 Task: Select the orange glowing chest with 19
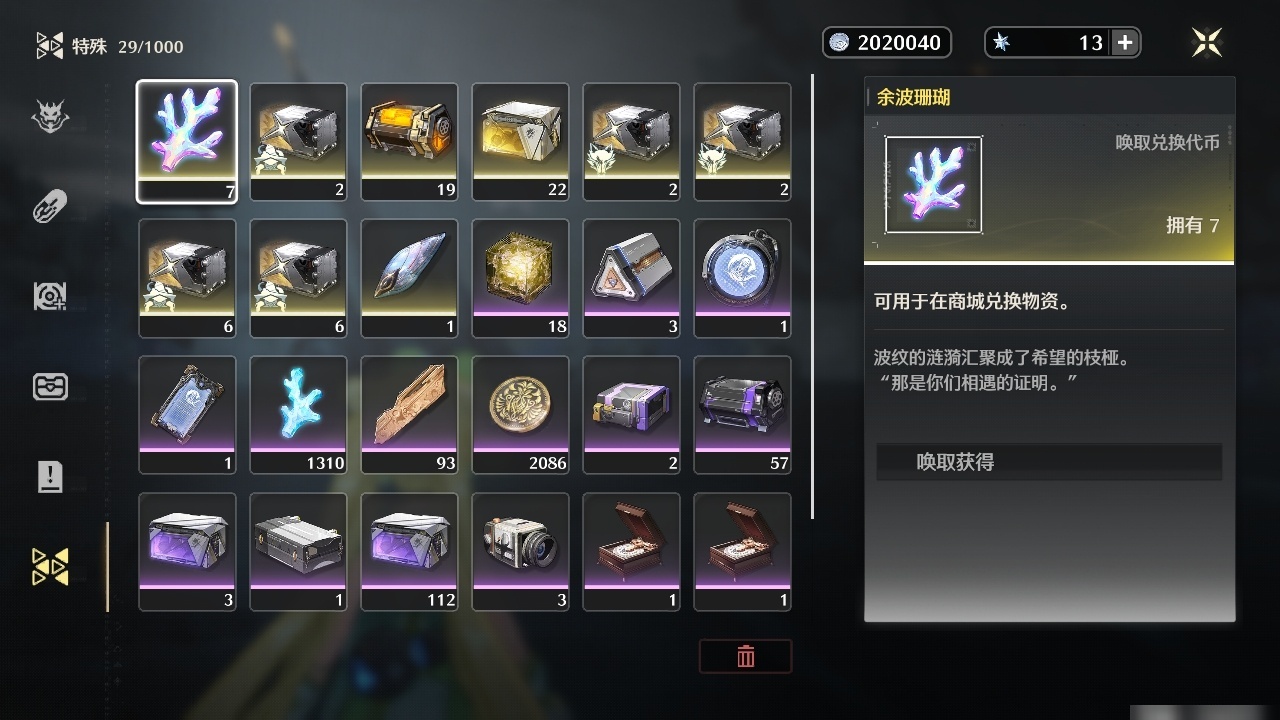[x=409, y=141]
